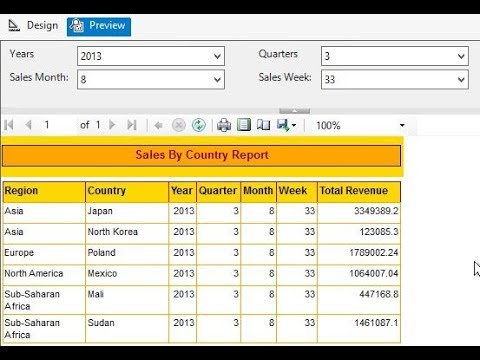Image resolution: width=480 pixels, height=360 pixels.
Task: Select the Mexico country cell
Action: pos(127,275)
